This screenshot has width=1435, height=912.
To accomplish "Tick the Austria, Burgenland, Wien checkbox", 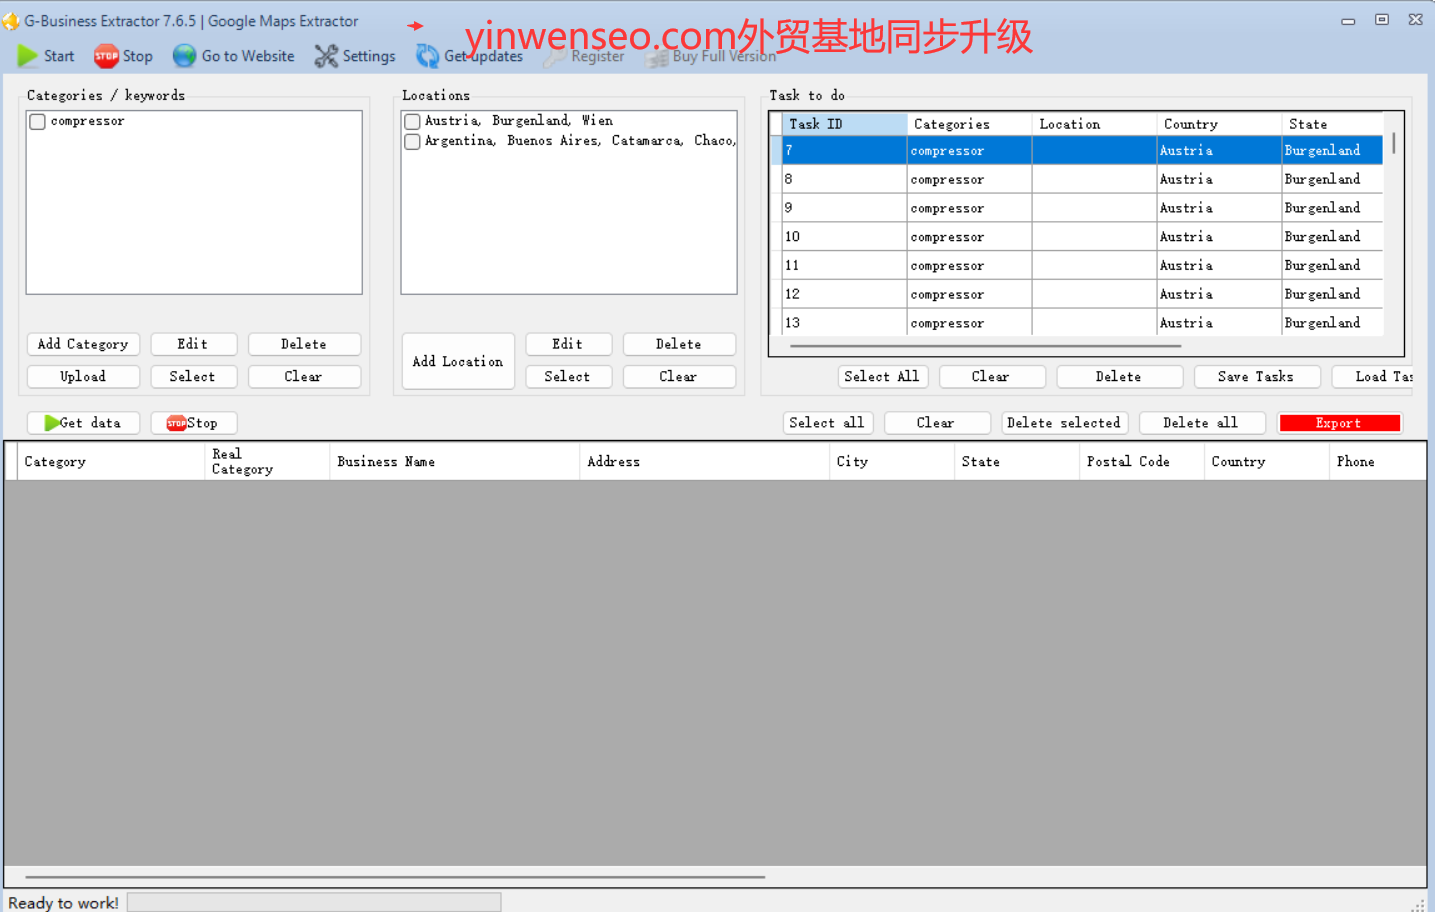I will click(x=412, y=122).
